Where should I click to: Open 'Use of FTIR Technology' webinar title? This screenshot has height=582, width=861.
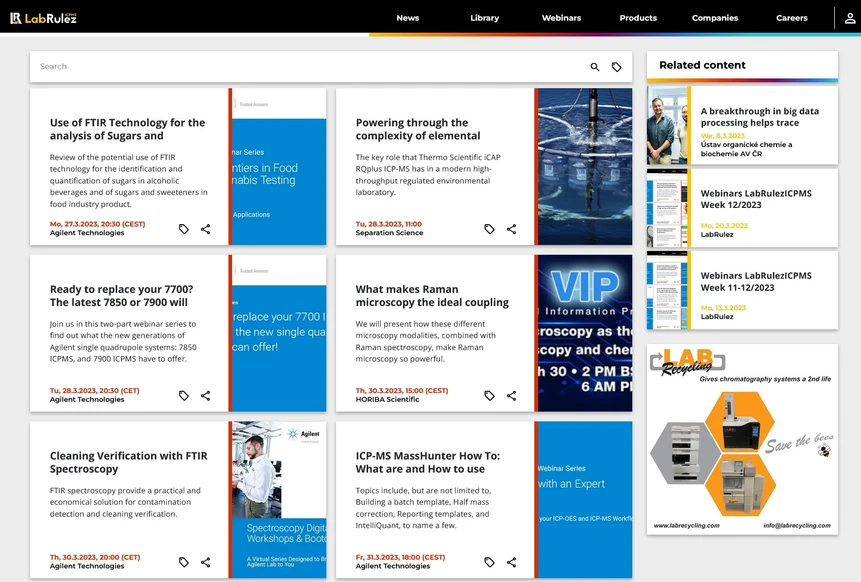coord(127,129)
